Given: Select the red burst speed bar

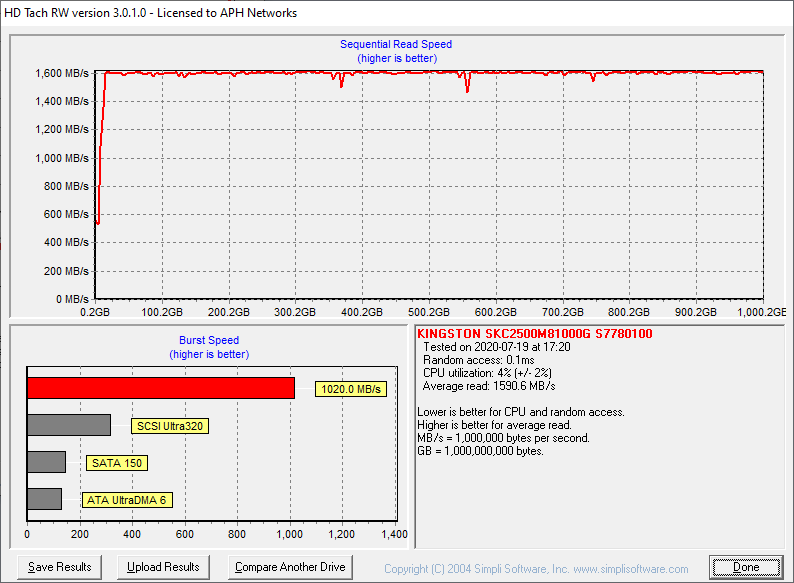Looking at the screenshot, I should [x=160, y=388].
